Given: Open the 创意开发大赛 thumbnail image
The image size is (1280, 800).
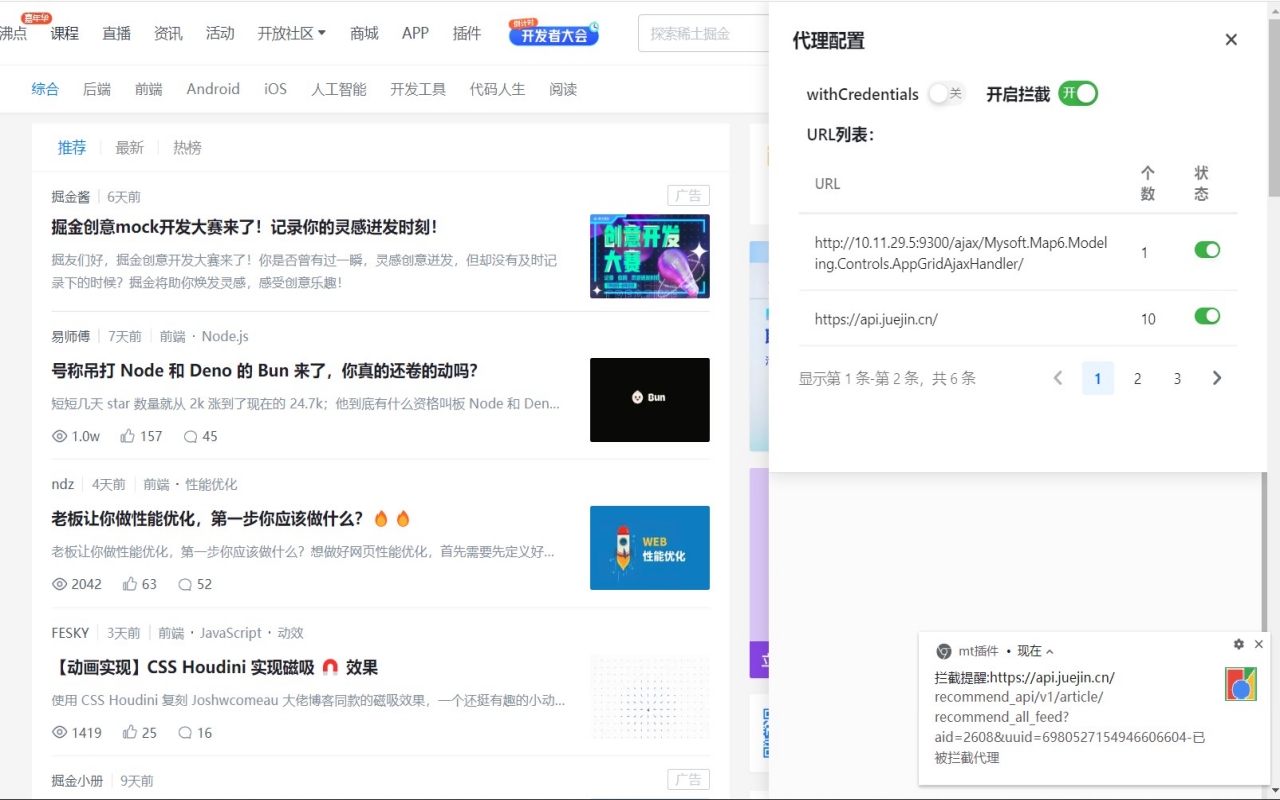Looking at the screenshot, I should tap(650, 256).
